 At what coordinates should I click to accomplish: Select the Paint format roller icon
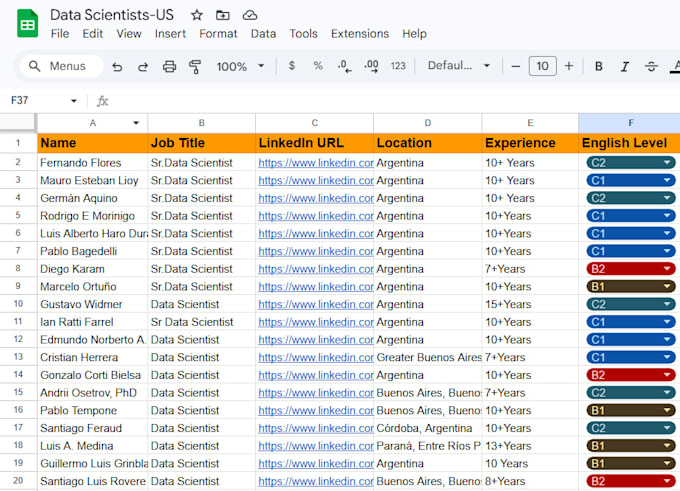coord(195,67)
